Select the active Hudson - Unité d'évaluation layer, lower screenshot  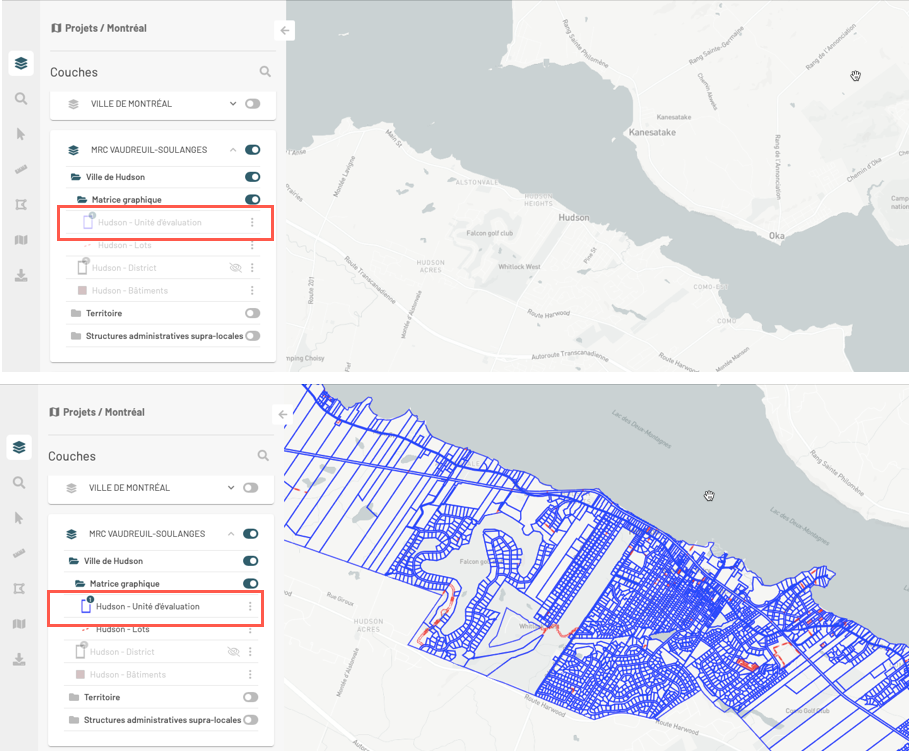tap(147, 606)
